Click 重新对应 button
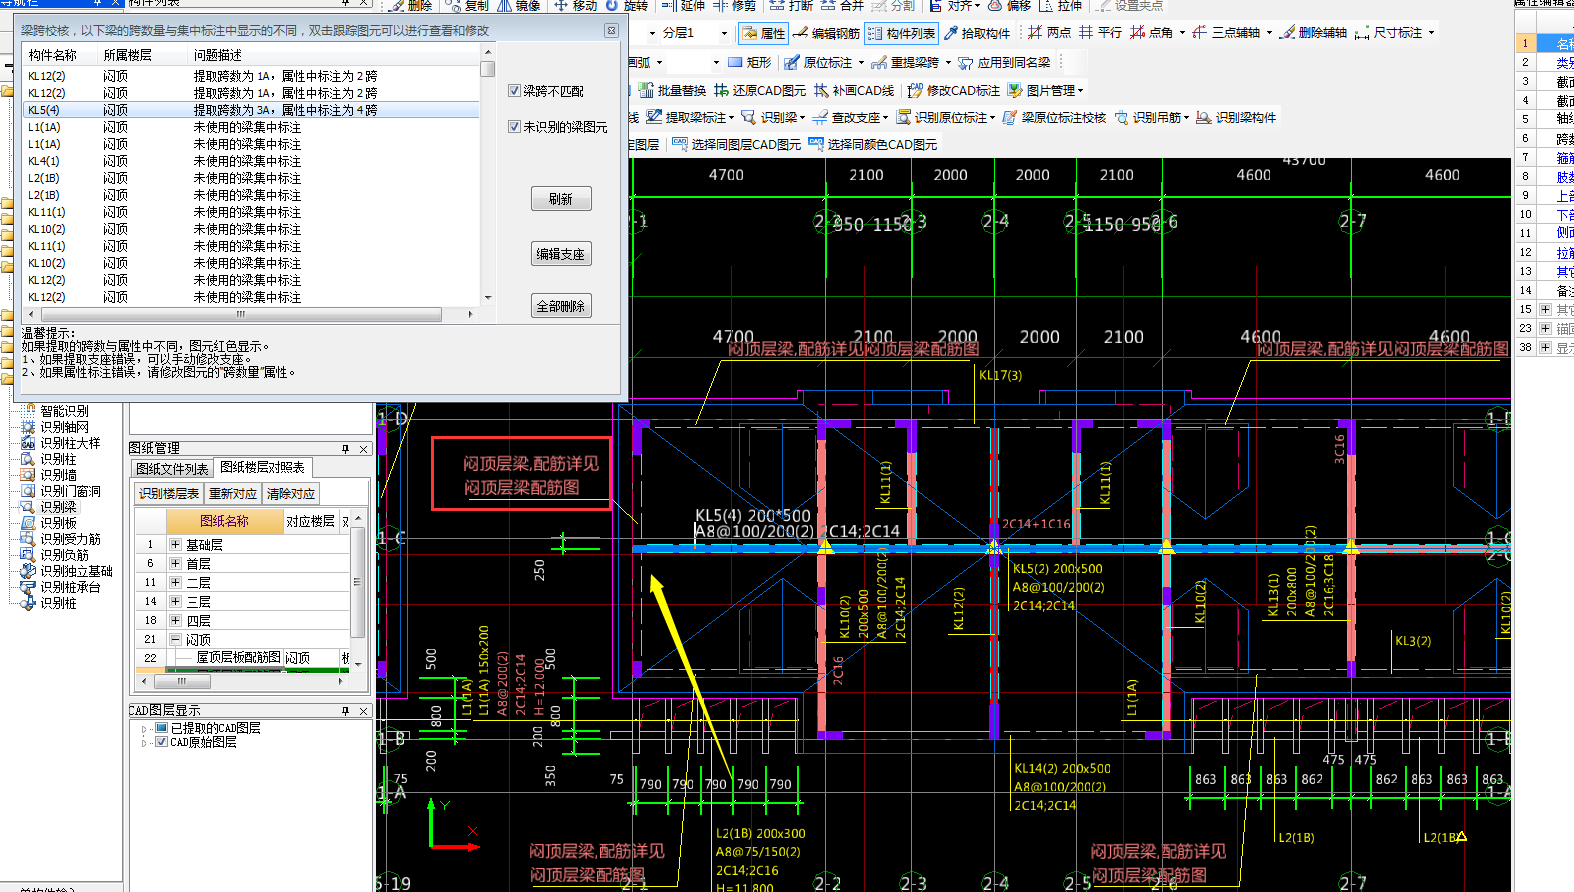 click(x=233, y=493)
